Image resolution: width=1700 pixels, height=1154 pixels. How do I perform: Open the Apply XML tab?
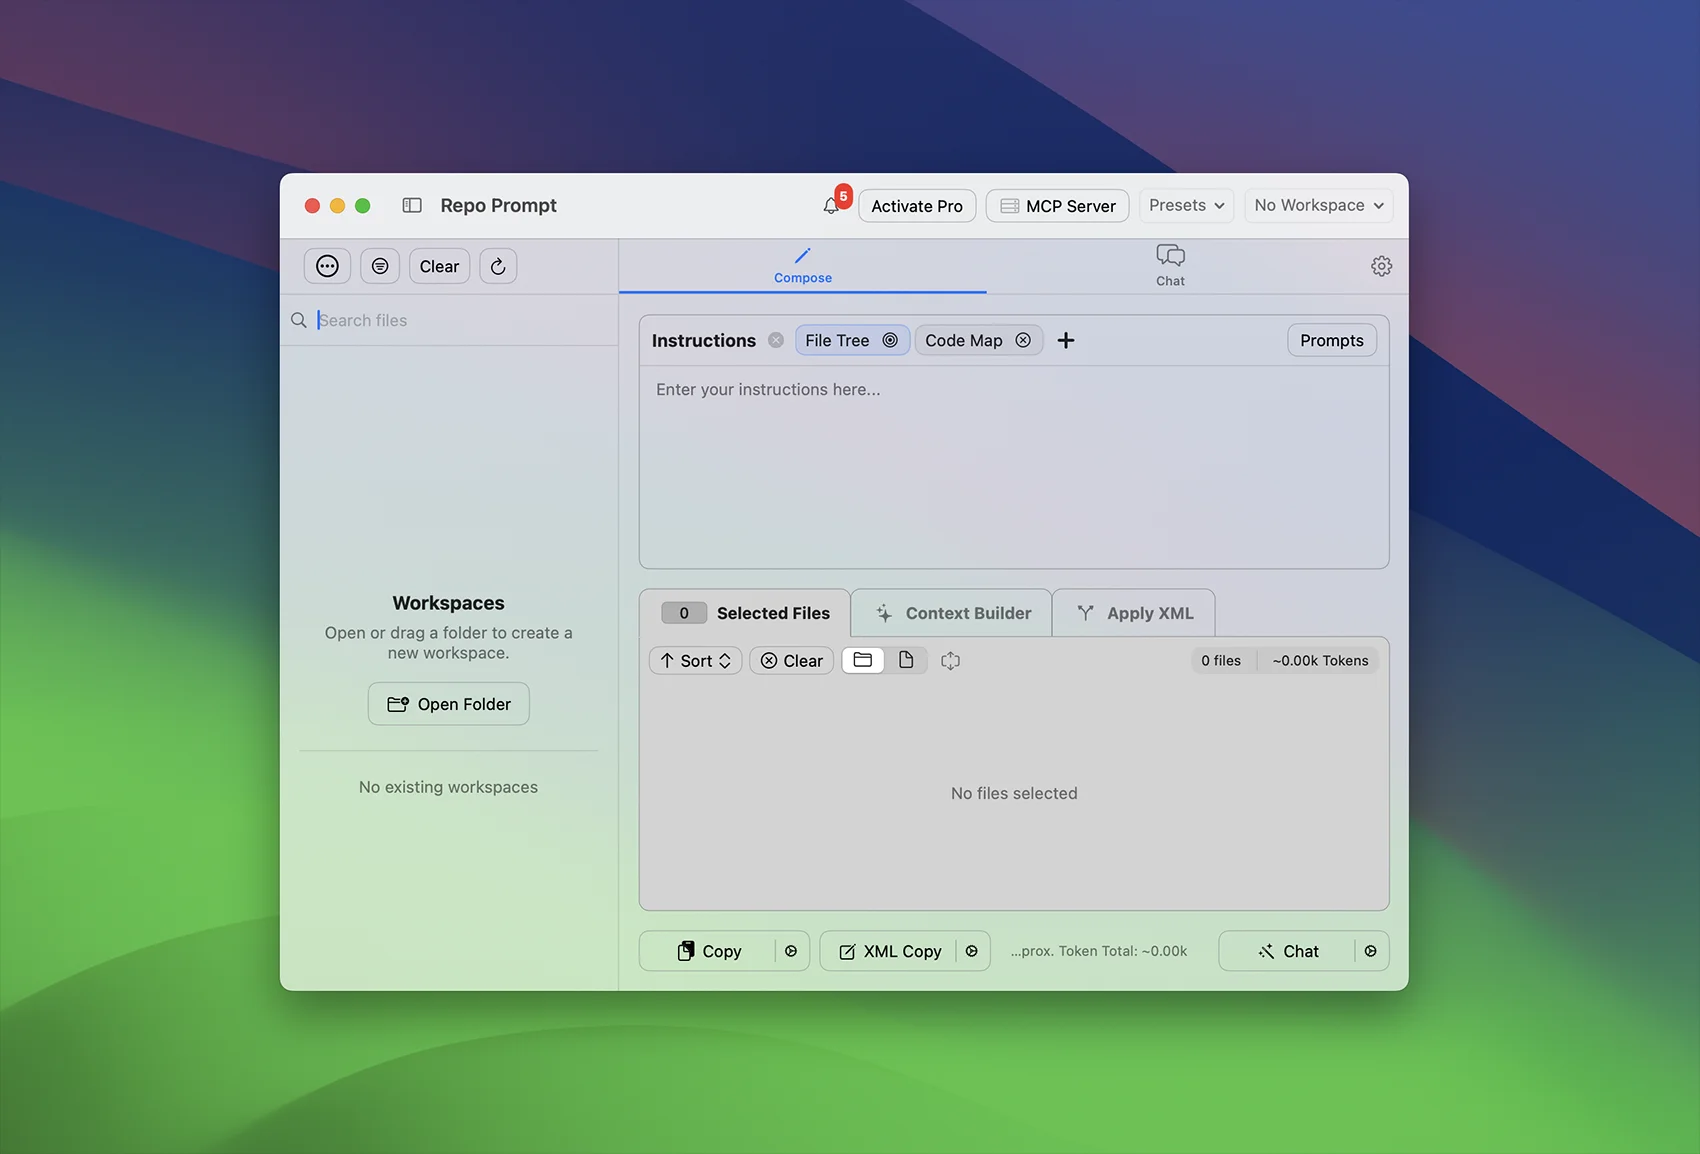pos(1134,613)
